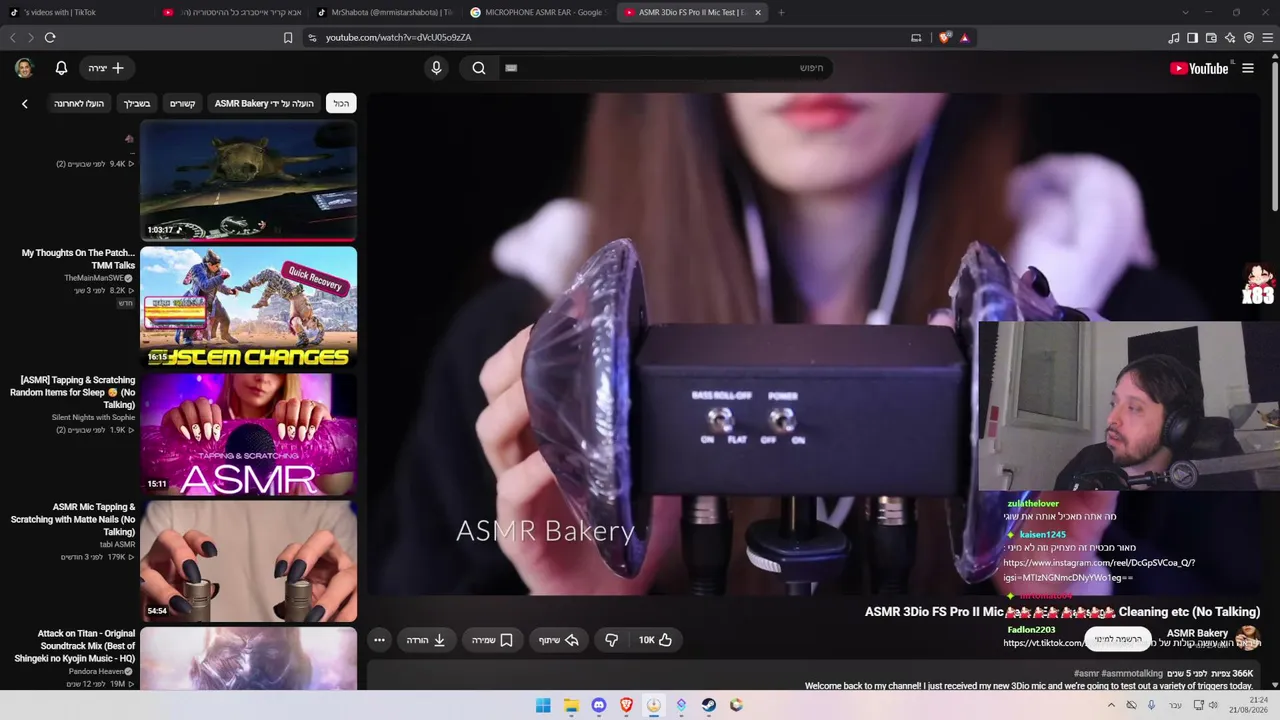This screenshot has height=720, width=1280.
Task: Click the browser address bar URL
Action: coord(398,37)
